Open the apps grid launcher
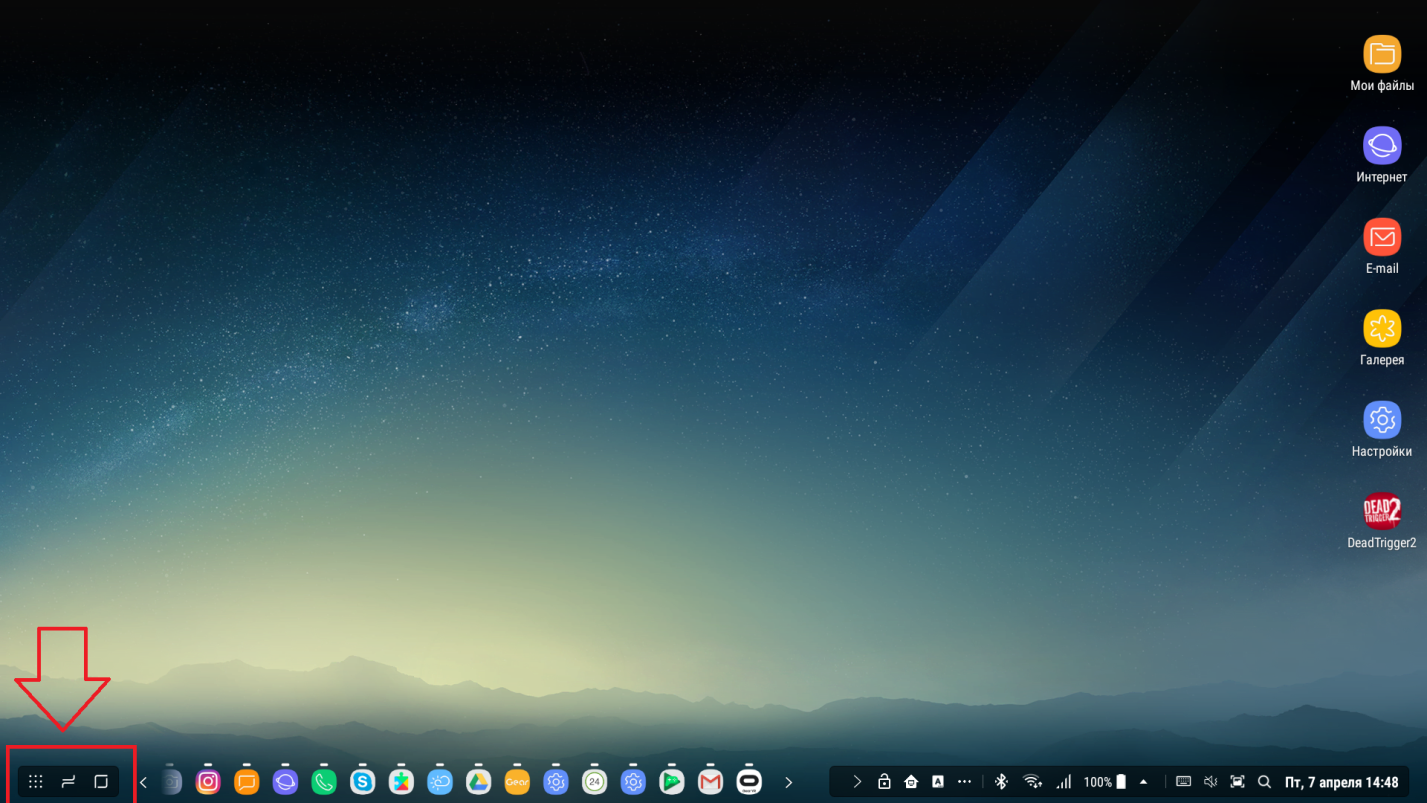The image size is (1427, 803). click(x=36, y=782)
